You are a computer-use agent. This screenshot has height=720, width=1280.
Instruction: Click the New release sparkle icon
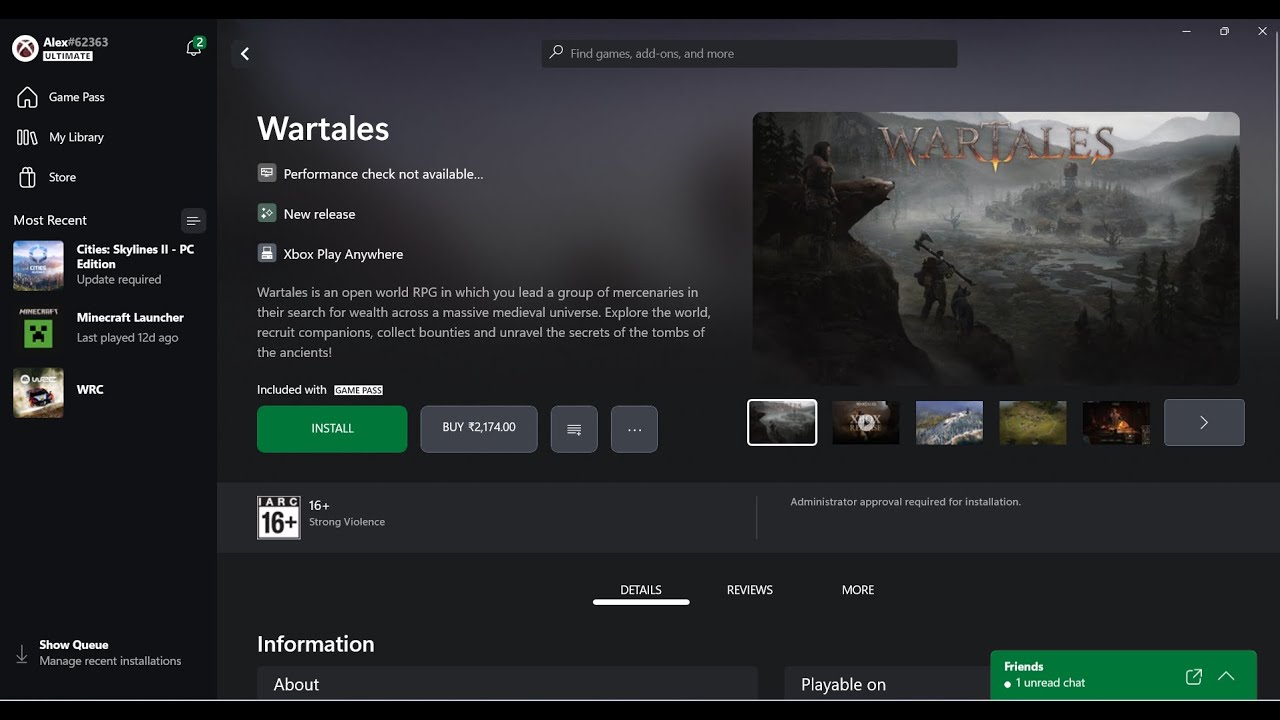267,213
